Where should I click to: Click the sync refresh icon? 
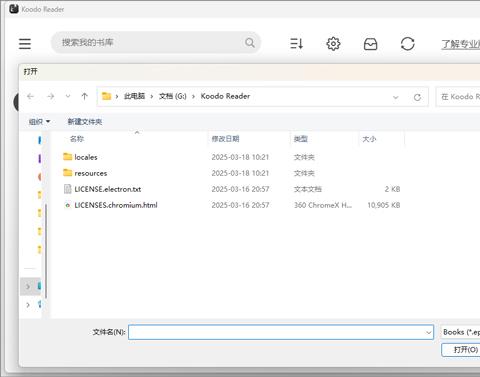click(x=407, y=44)
